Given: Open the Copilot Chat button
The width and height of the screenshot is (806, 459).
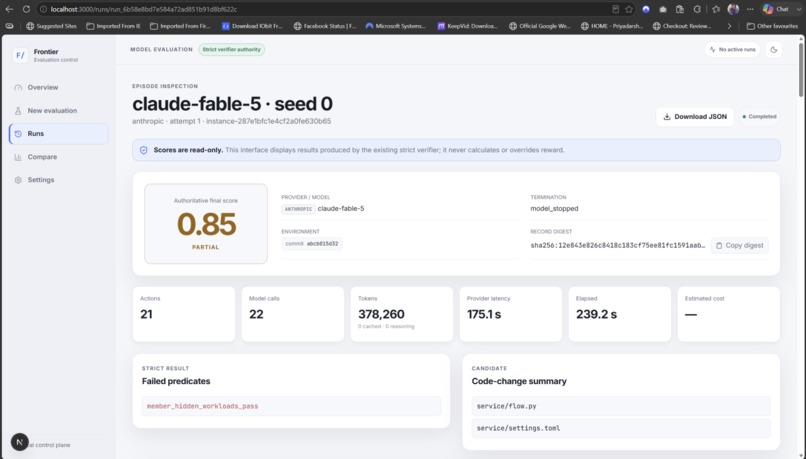Looking at the screenshot, I should point(776,9).
